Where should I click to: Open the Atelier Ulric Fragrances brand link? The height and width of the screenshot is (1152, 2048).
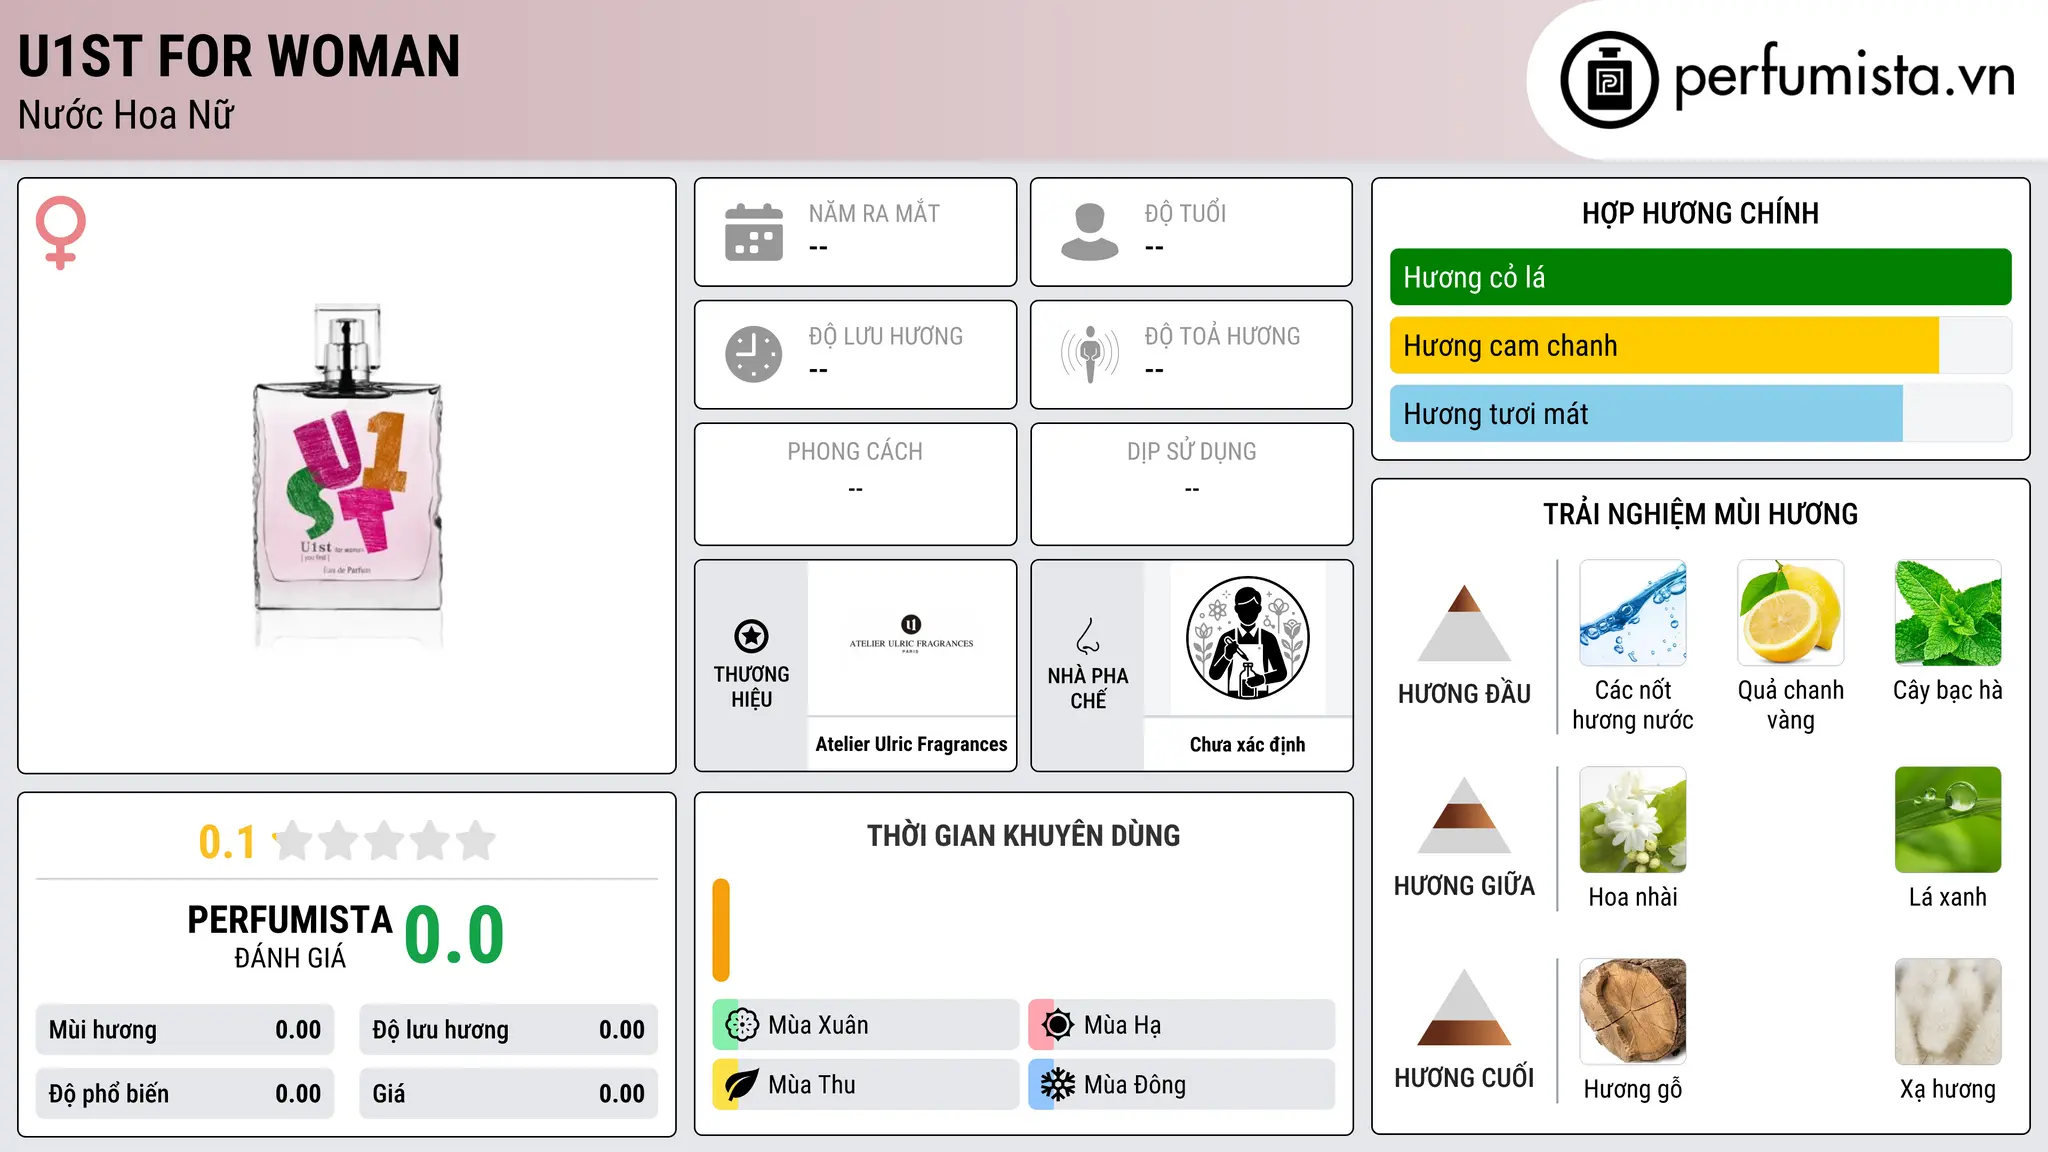pos(911,744)
